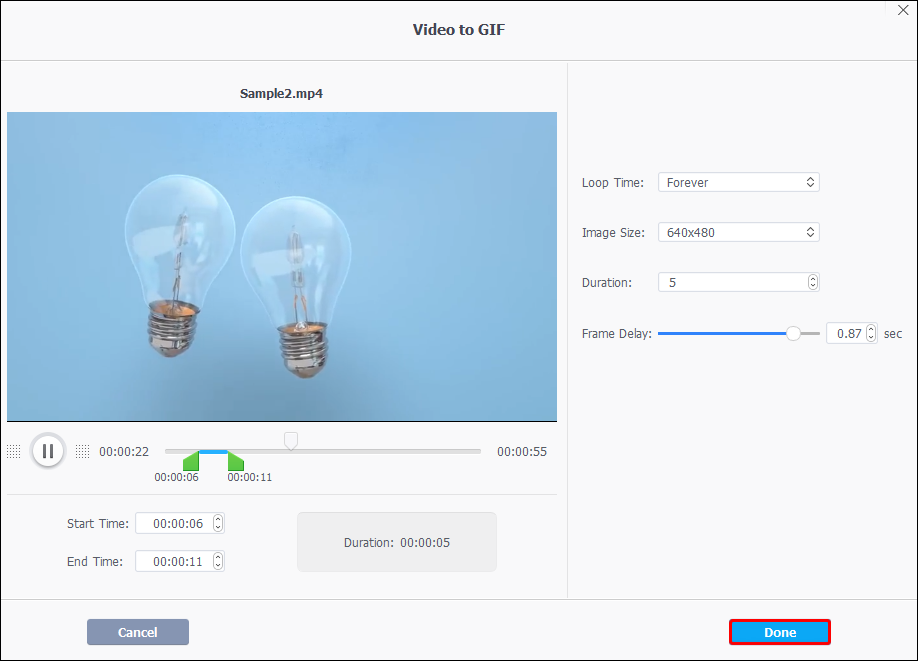918x661 pixels.
Task: Close the Video to GIF dialog
Action: [903, 11]
